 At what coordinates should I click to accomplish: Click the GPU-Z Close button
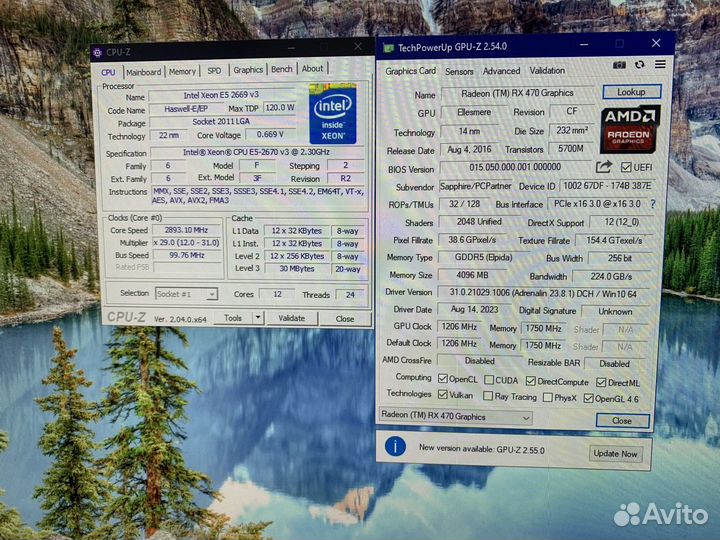(622, 421)
